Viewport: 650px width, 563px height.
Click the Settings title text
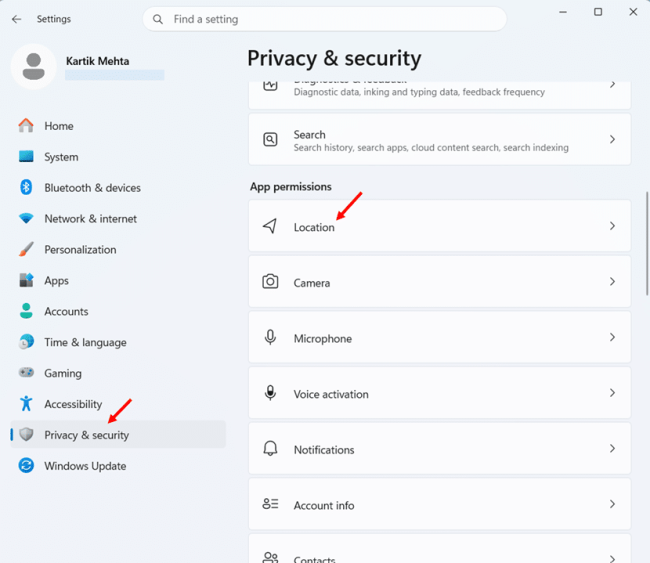(53, 19)
